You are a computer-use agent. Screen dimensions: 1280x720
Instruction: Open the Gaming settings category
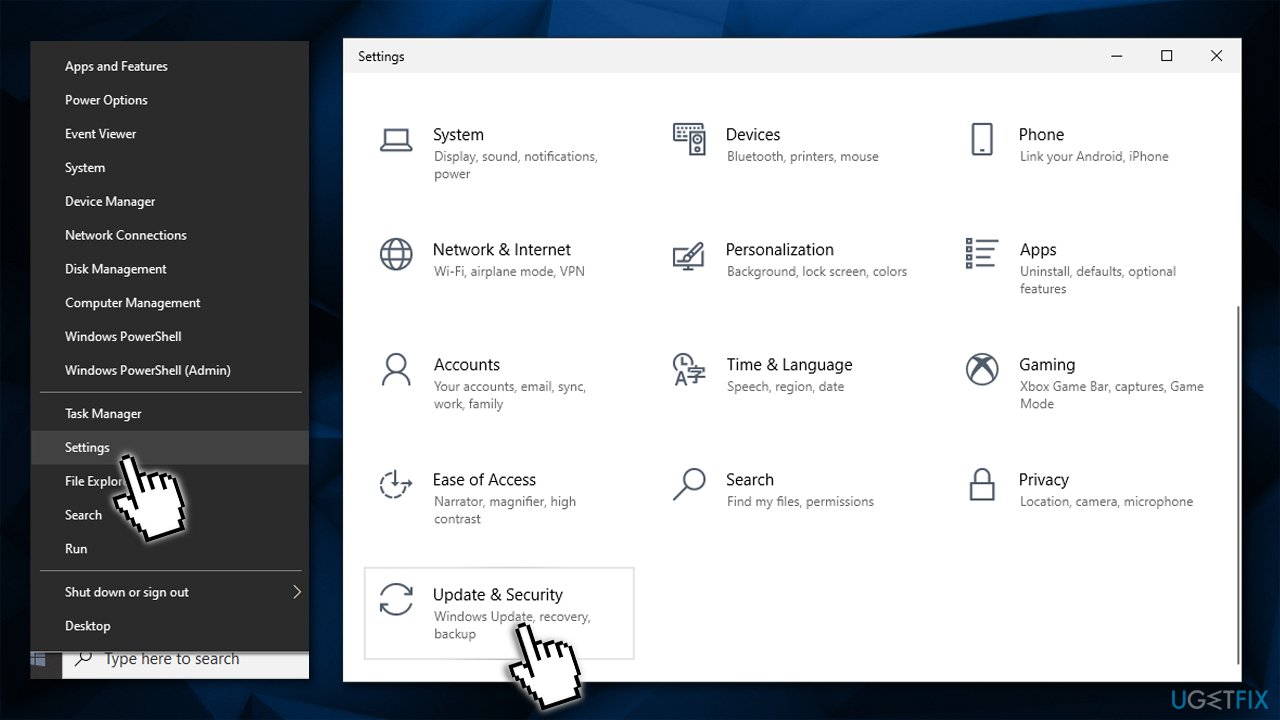(1085, 384)
